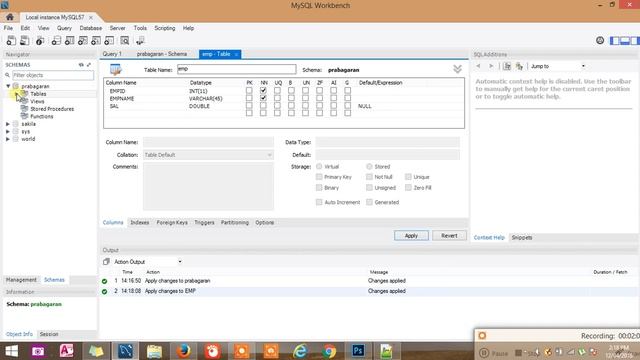Viewport: 640px width, 360px height.
Task: Open Google Chrome from the taskbar
Action: click(329, 351)
